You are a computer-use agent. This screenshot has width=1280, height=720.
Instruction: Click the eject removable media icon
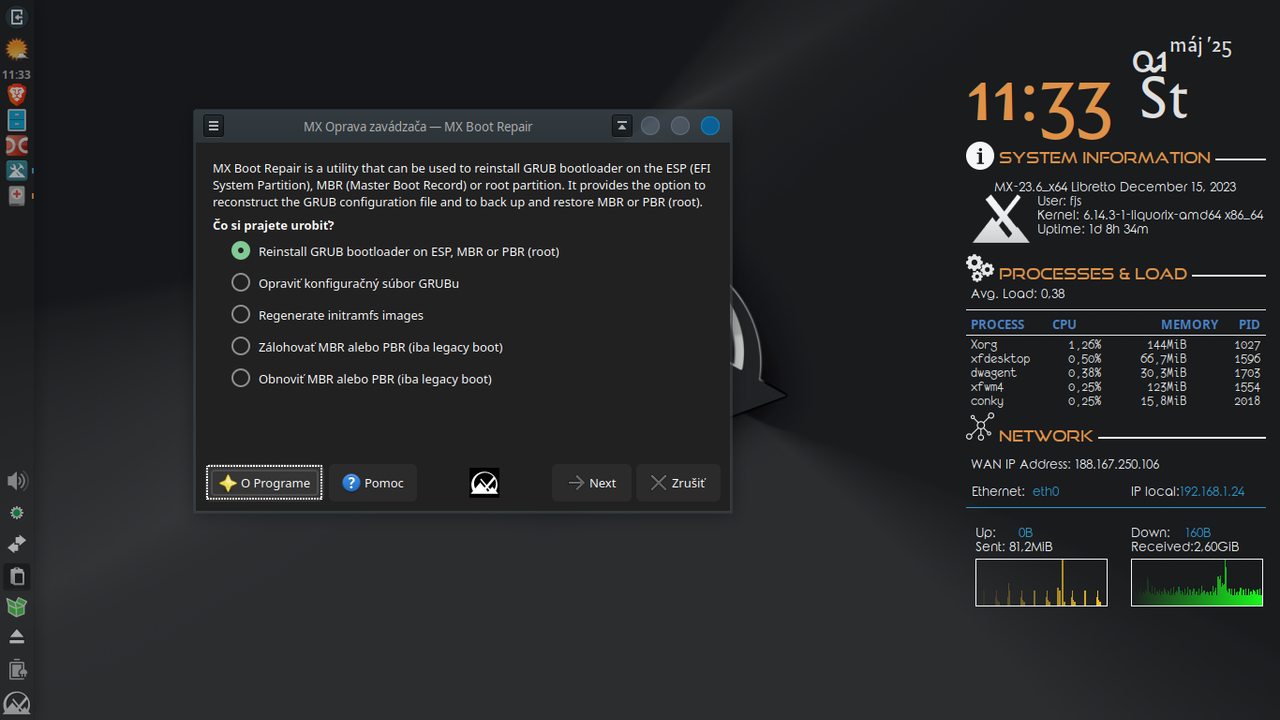click(16, 637)
